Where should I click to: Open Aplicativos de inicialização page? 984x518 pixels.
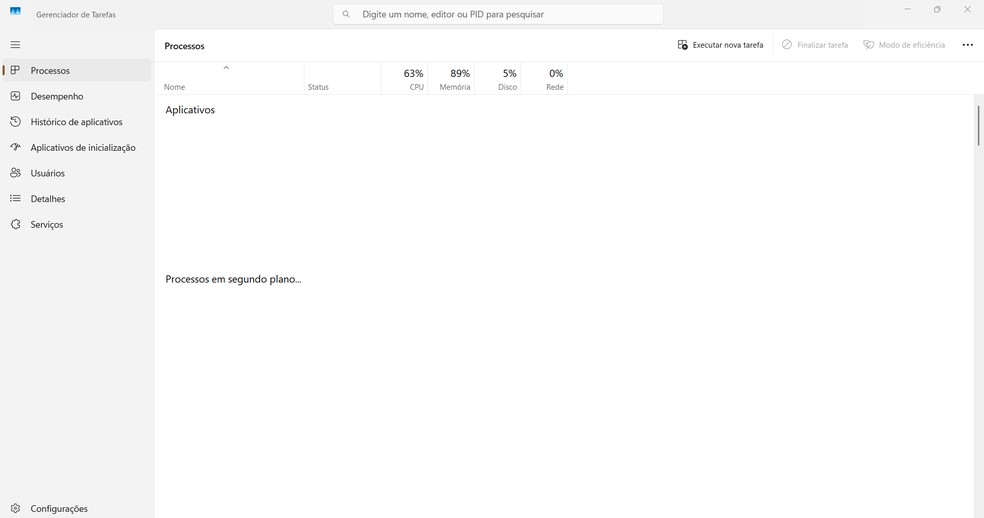coord(77,148)
